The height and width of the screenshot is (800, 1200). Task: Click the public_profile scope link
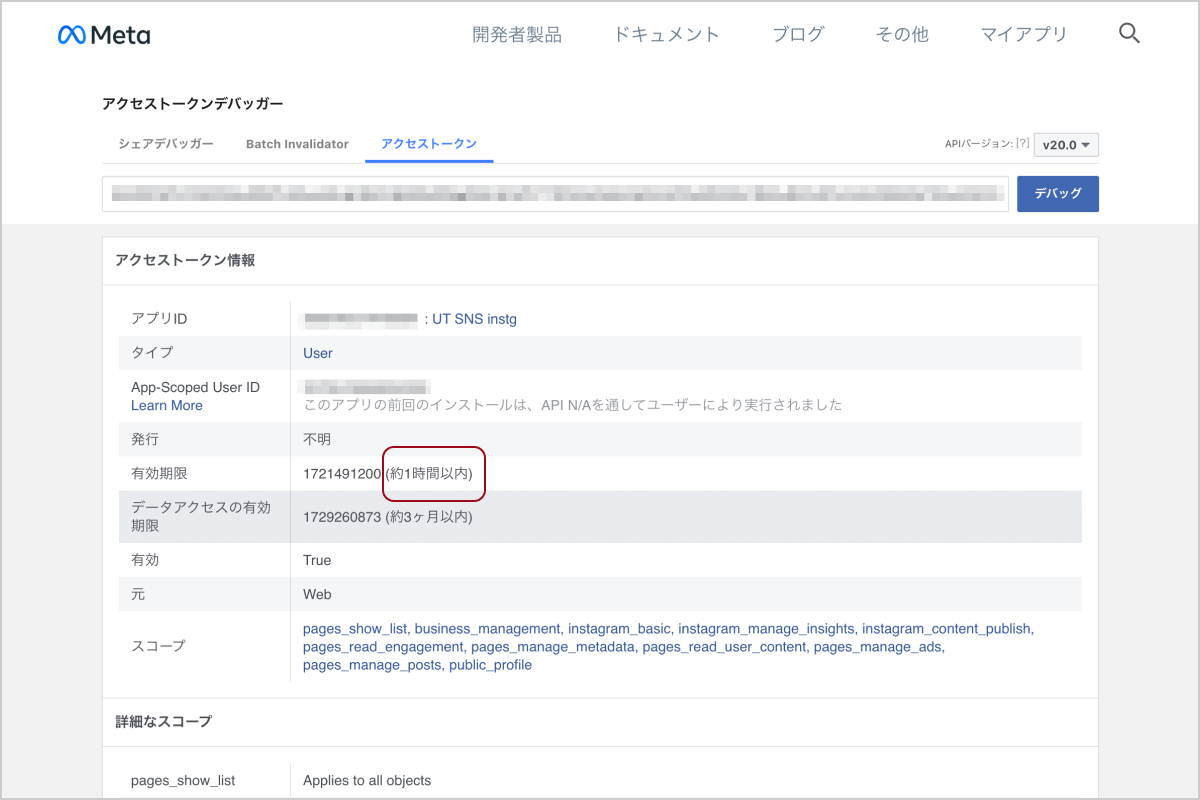tap(490, 665)
